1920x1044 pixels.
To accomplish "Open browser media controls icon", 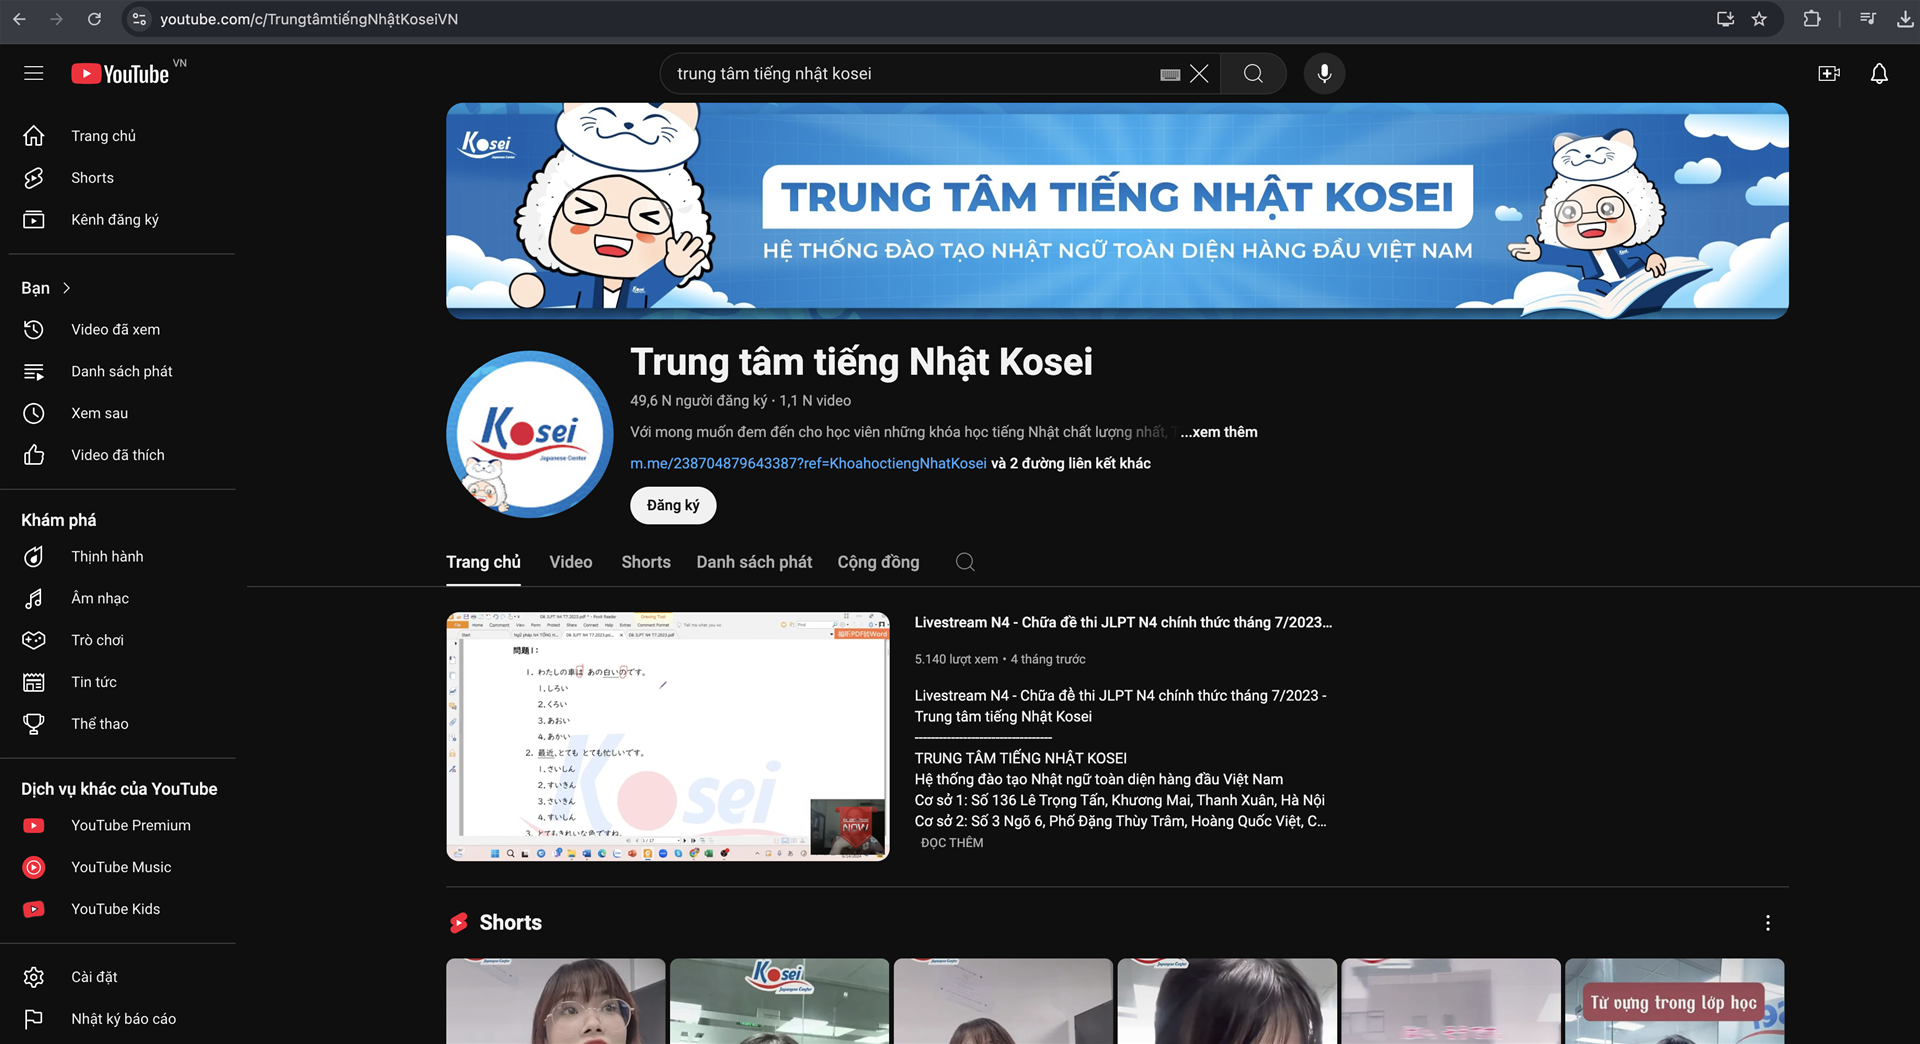I will [1867, 19].
